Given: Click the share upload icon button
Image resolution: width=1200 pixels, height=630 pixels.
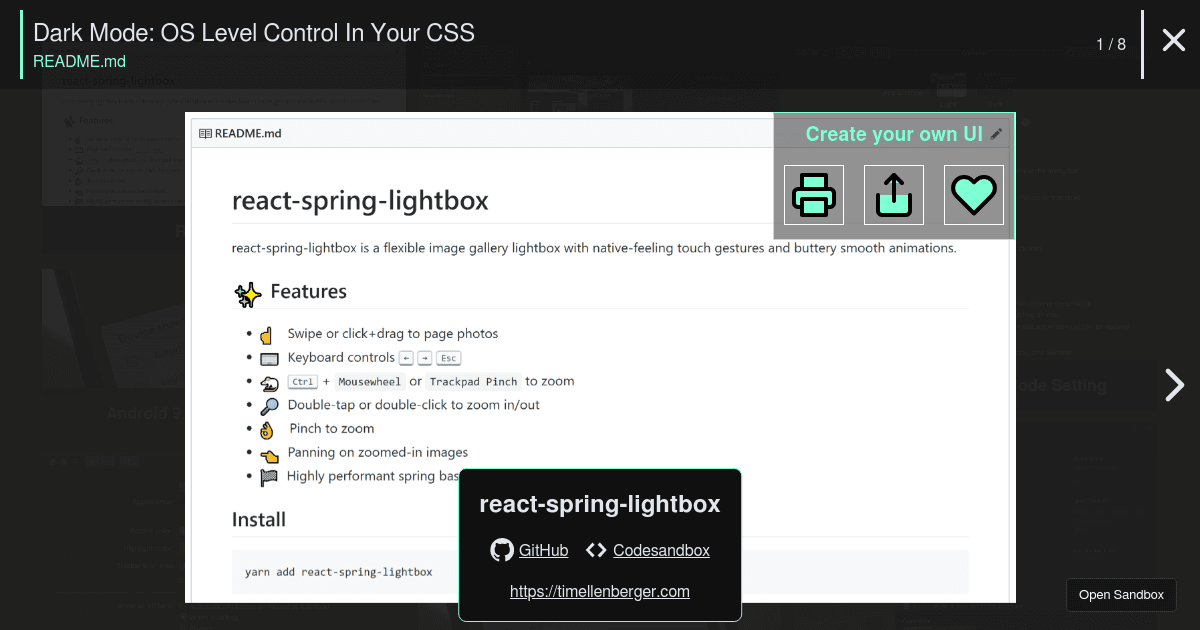Looking at the screenshot, I should (x=894, y=195).
